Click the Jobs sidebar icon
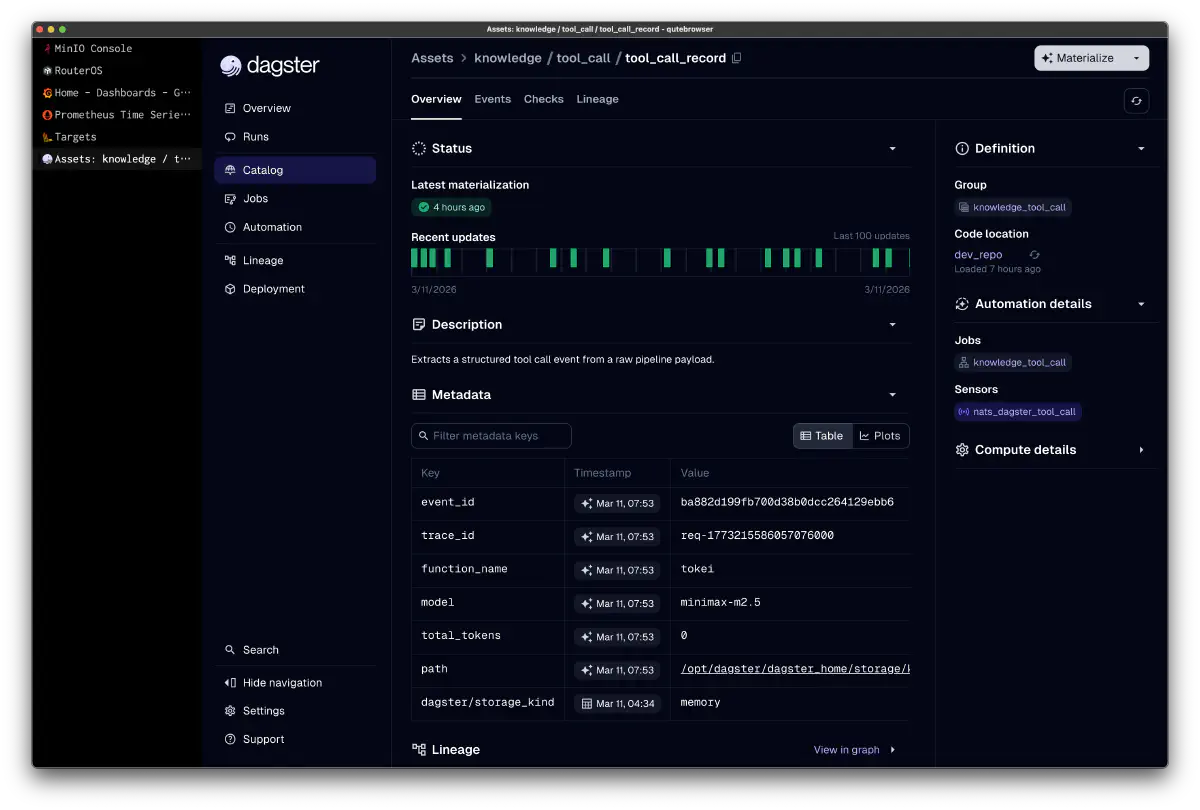 click(231, 199)
